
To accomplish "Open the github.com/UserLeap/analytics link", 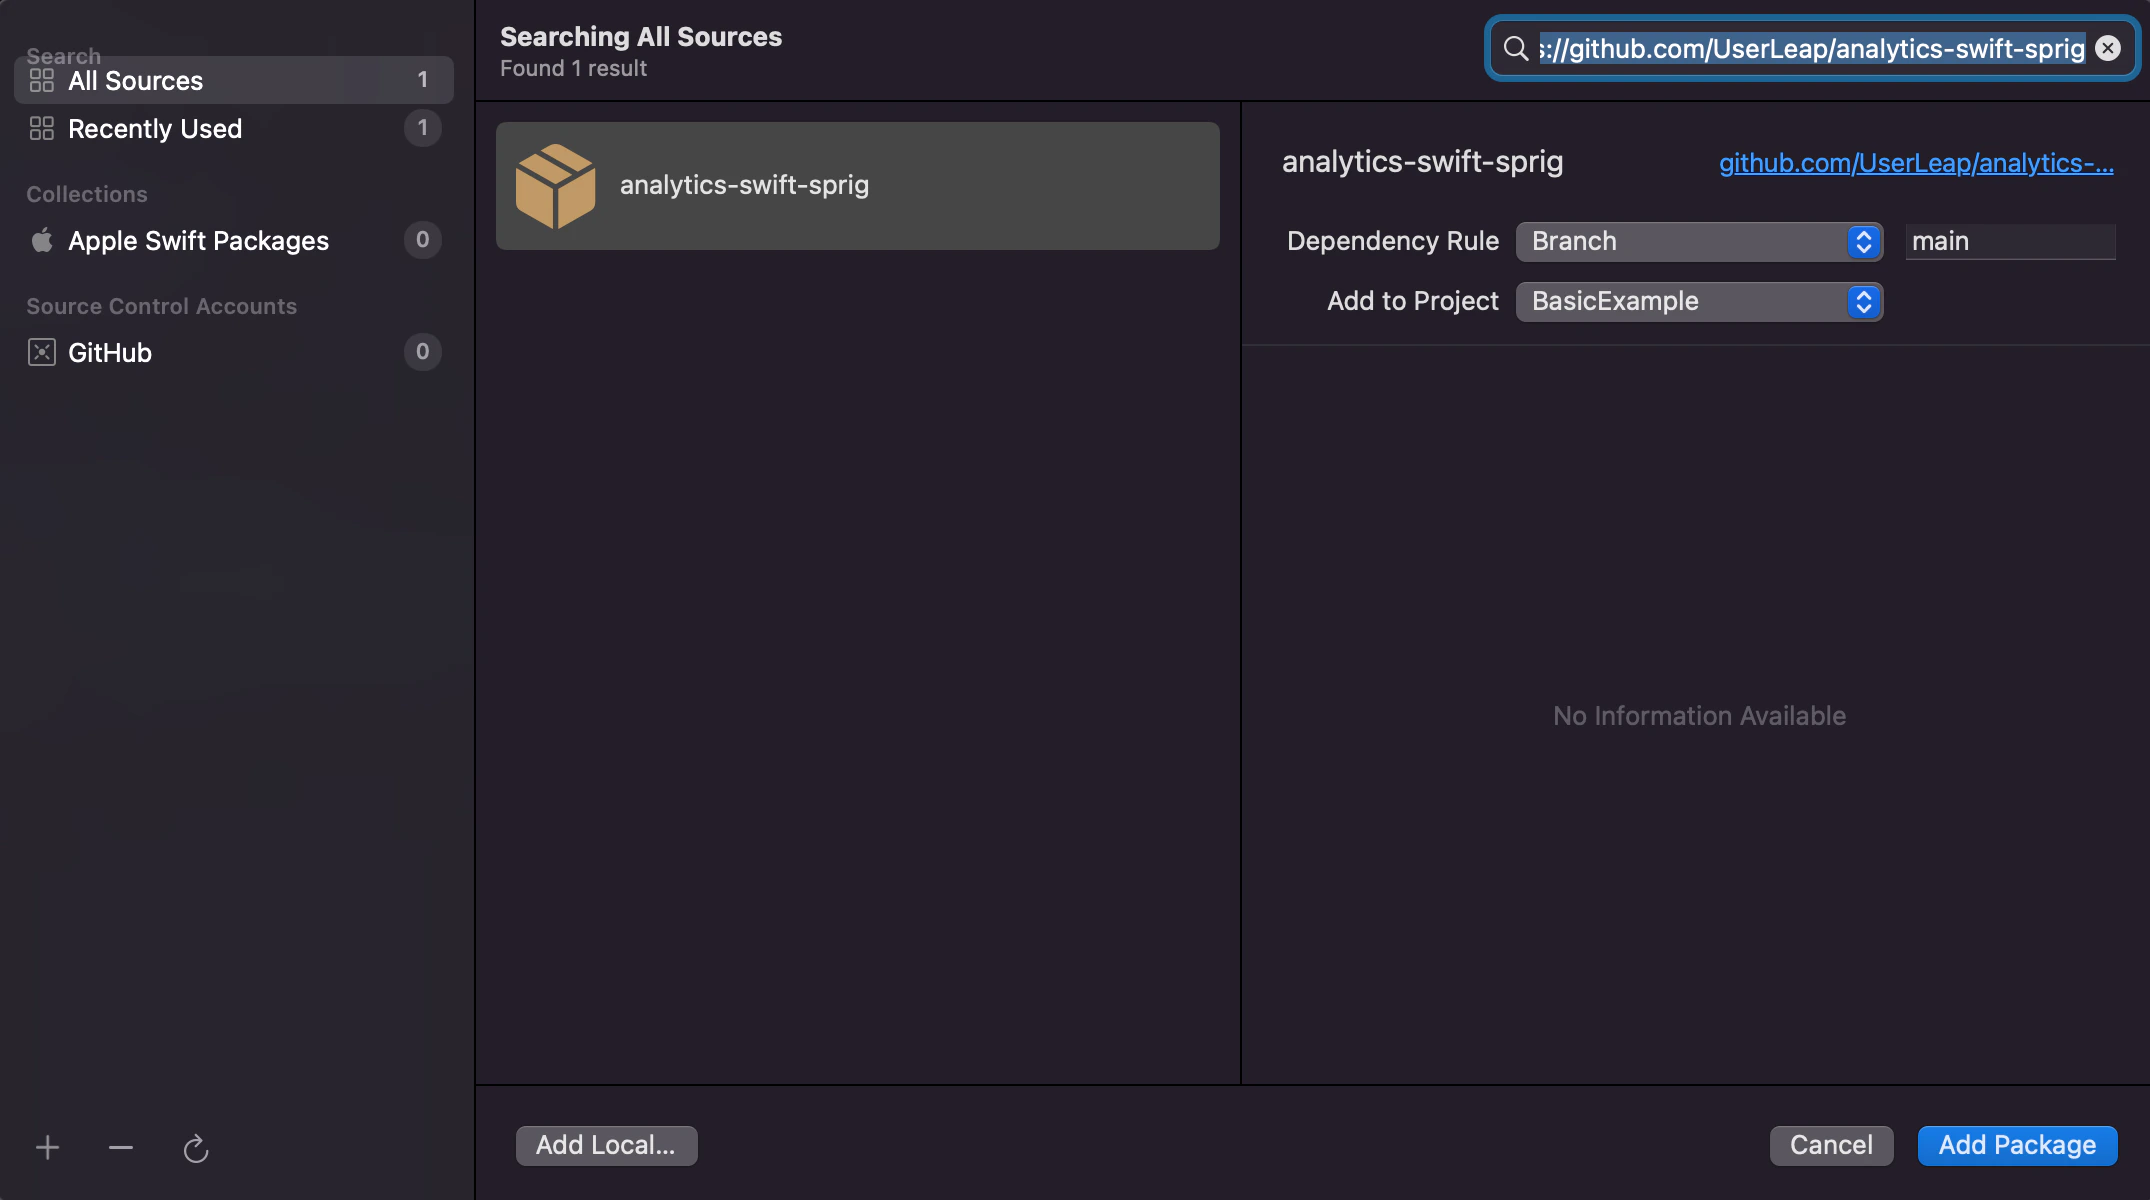I will (x=1916, y=163).
